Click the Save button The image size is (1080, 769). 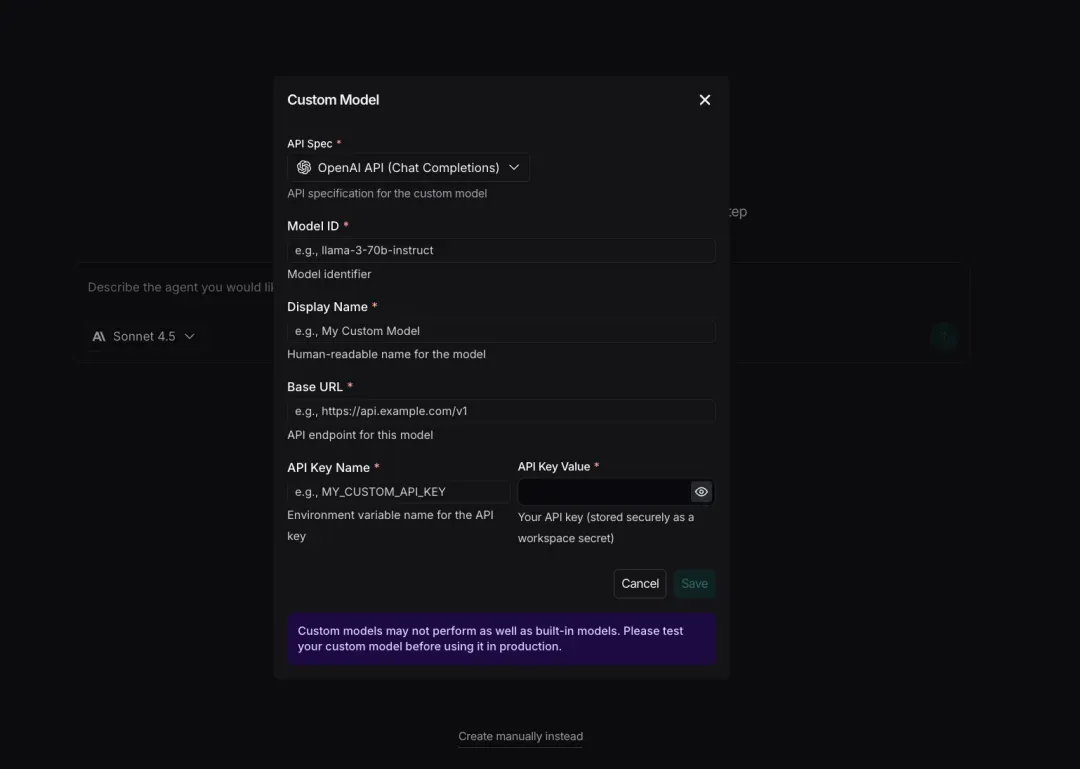click(694, 584)
